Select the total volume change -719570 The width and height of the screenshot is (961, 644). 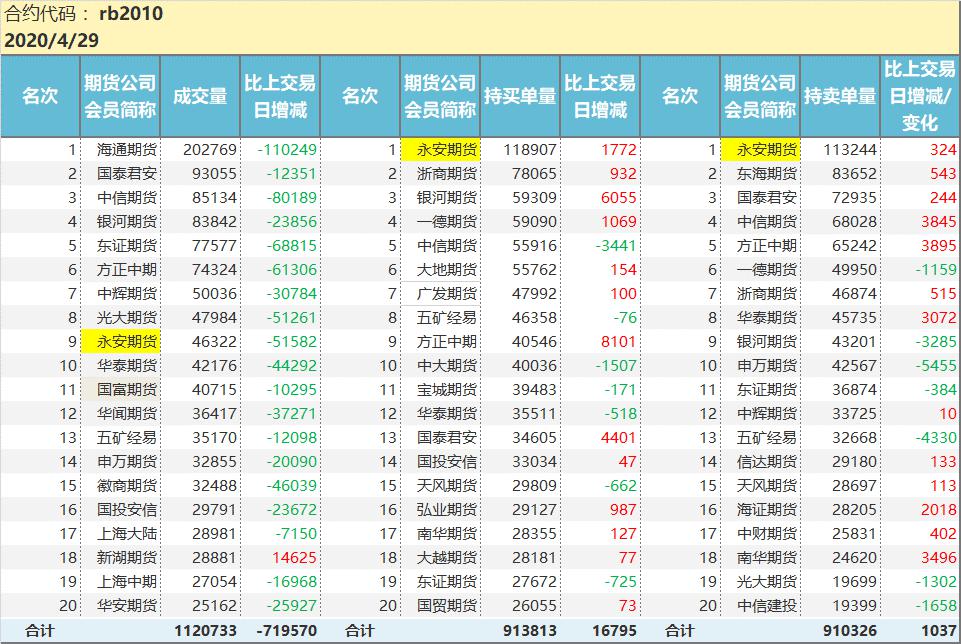click(286, 631)
